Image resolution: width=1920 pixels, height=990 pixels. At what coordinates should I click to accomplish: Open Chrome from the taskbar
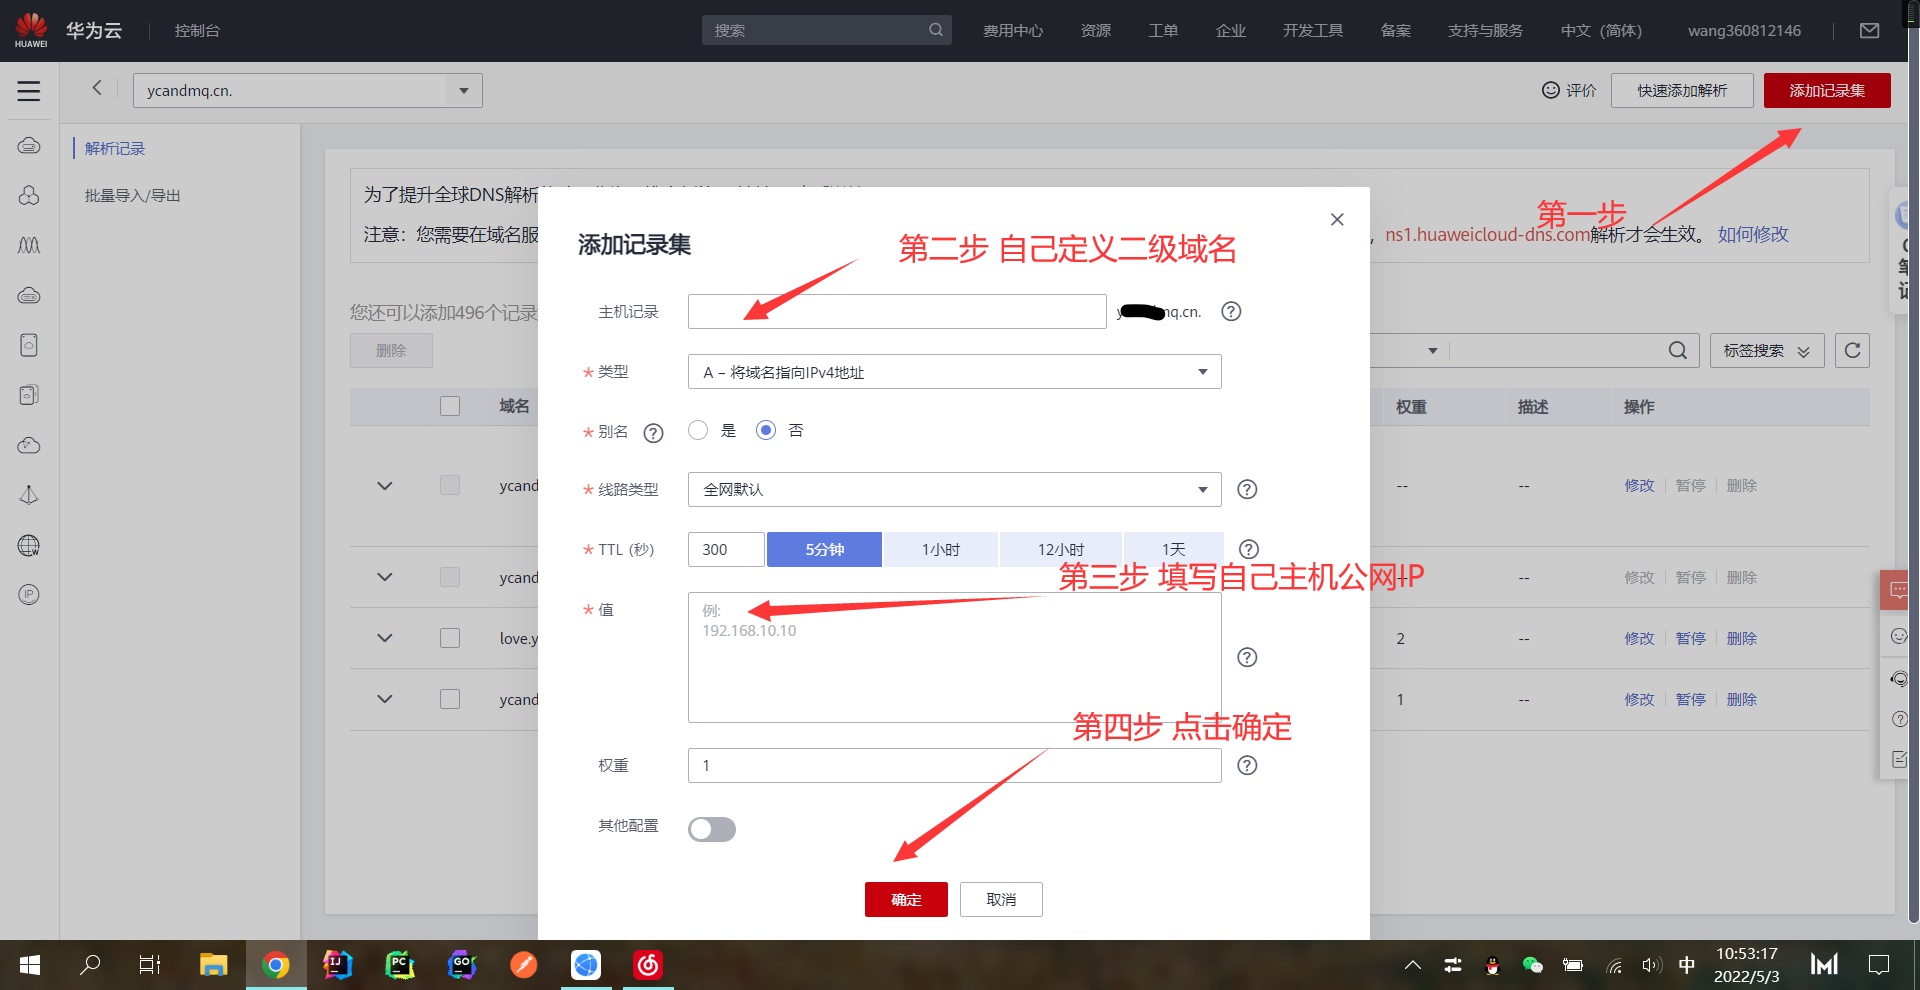[x=276, y=964]
